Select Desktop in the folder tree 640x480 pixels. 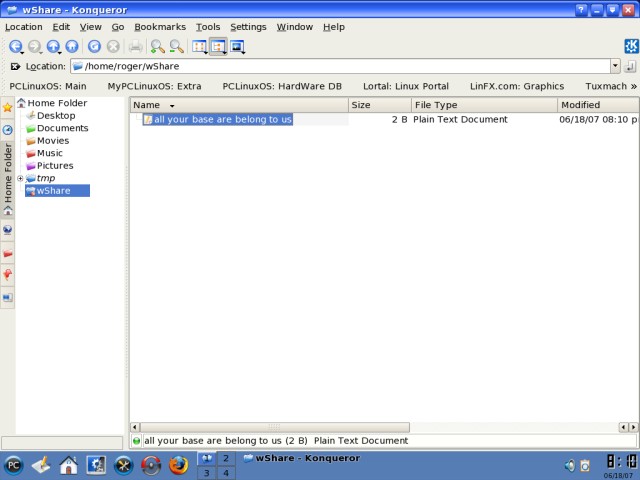[x=56, y=116]
